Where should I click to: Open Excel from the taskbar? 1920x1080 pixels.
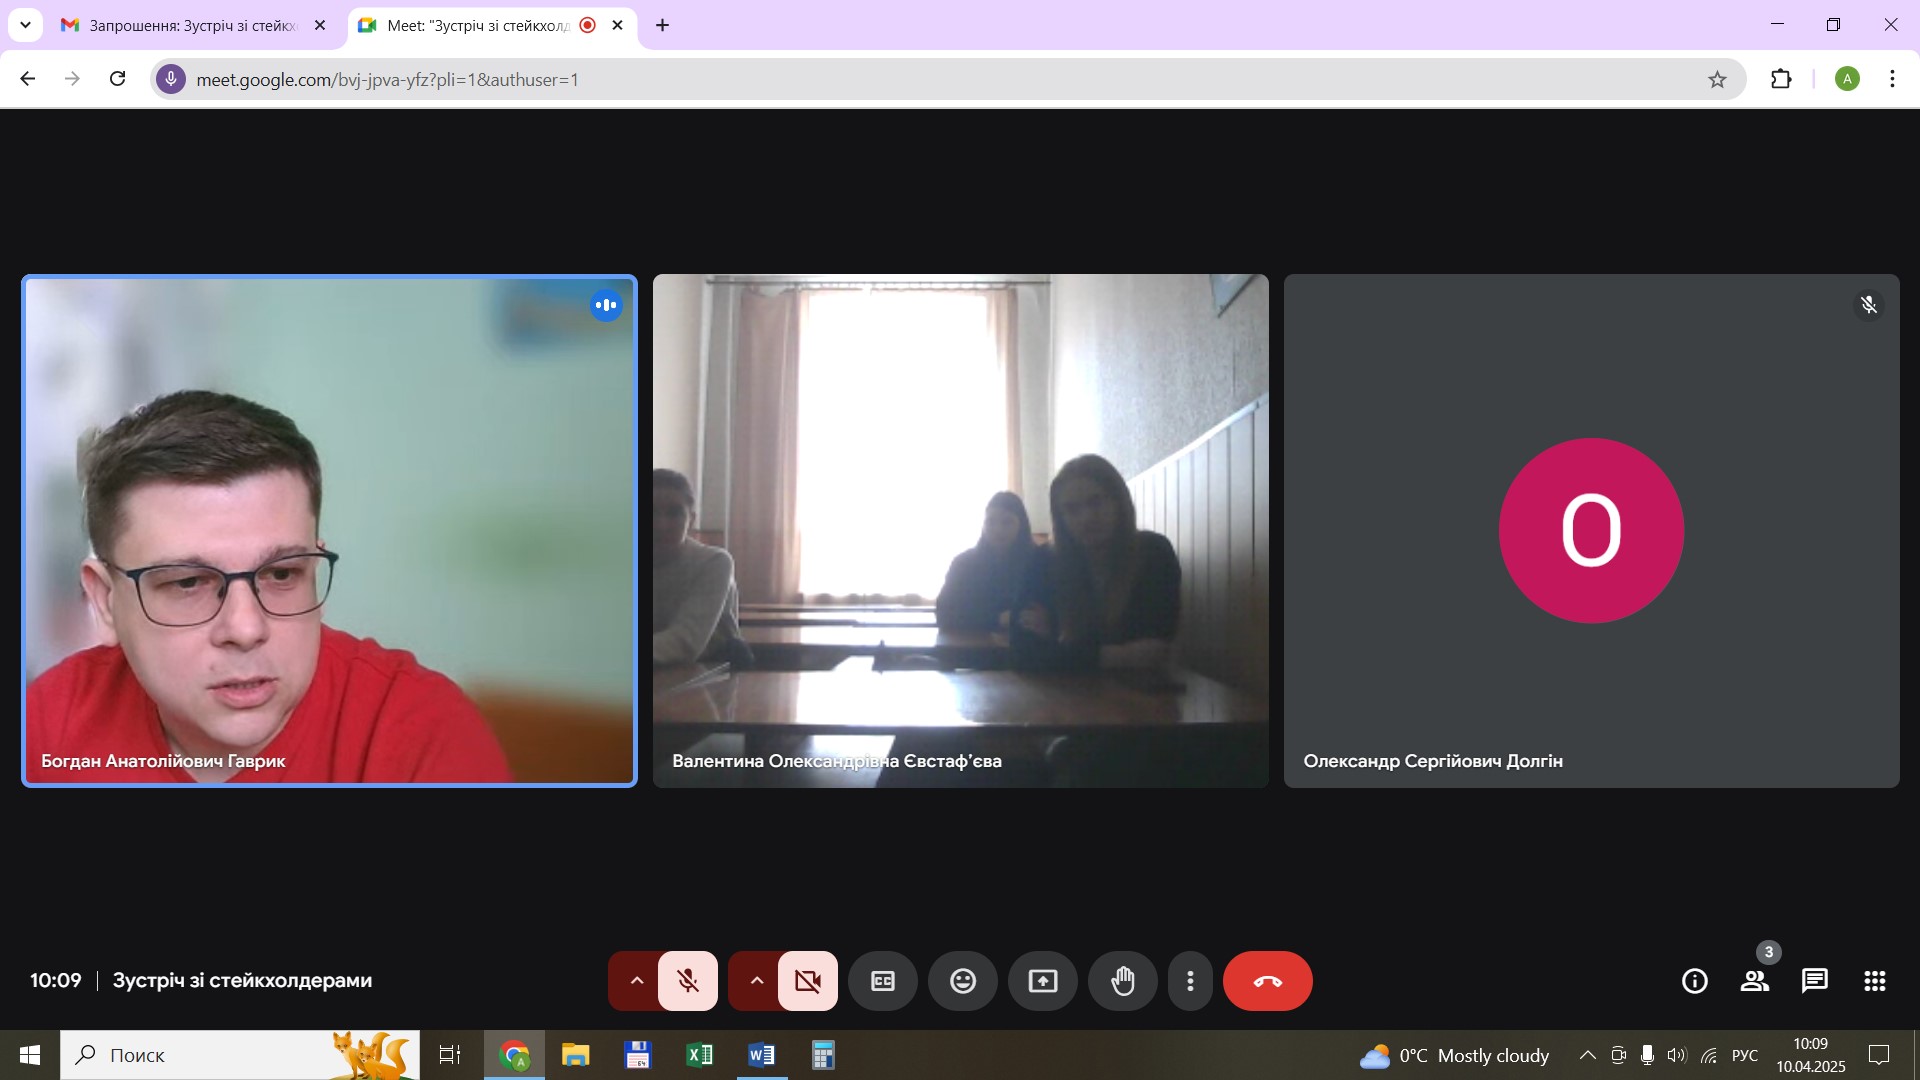(700, 1055)
